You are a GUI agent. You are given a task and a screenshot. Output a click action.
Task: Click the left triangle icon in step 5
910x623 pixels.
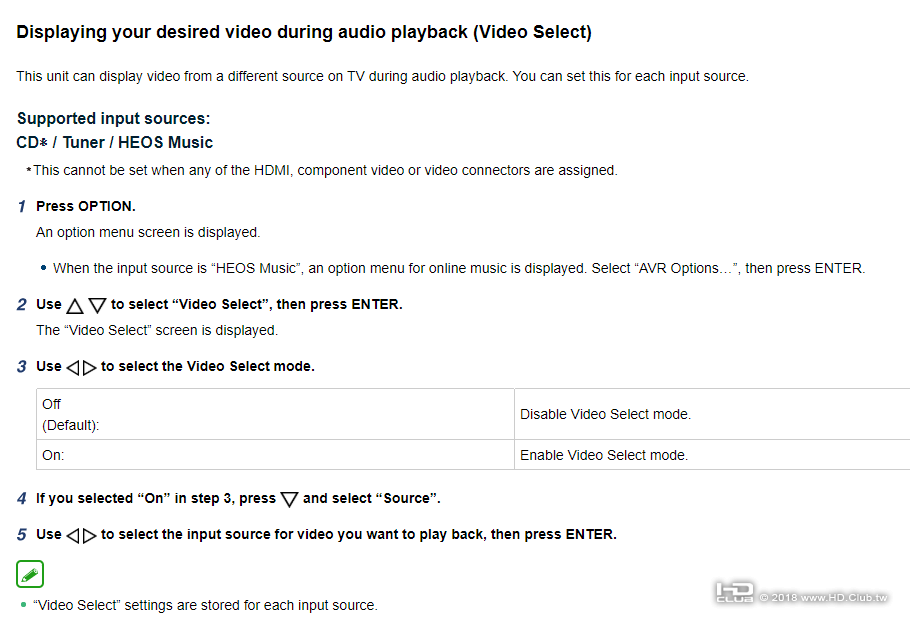point(73,536)
